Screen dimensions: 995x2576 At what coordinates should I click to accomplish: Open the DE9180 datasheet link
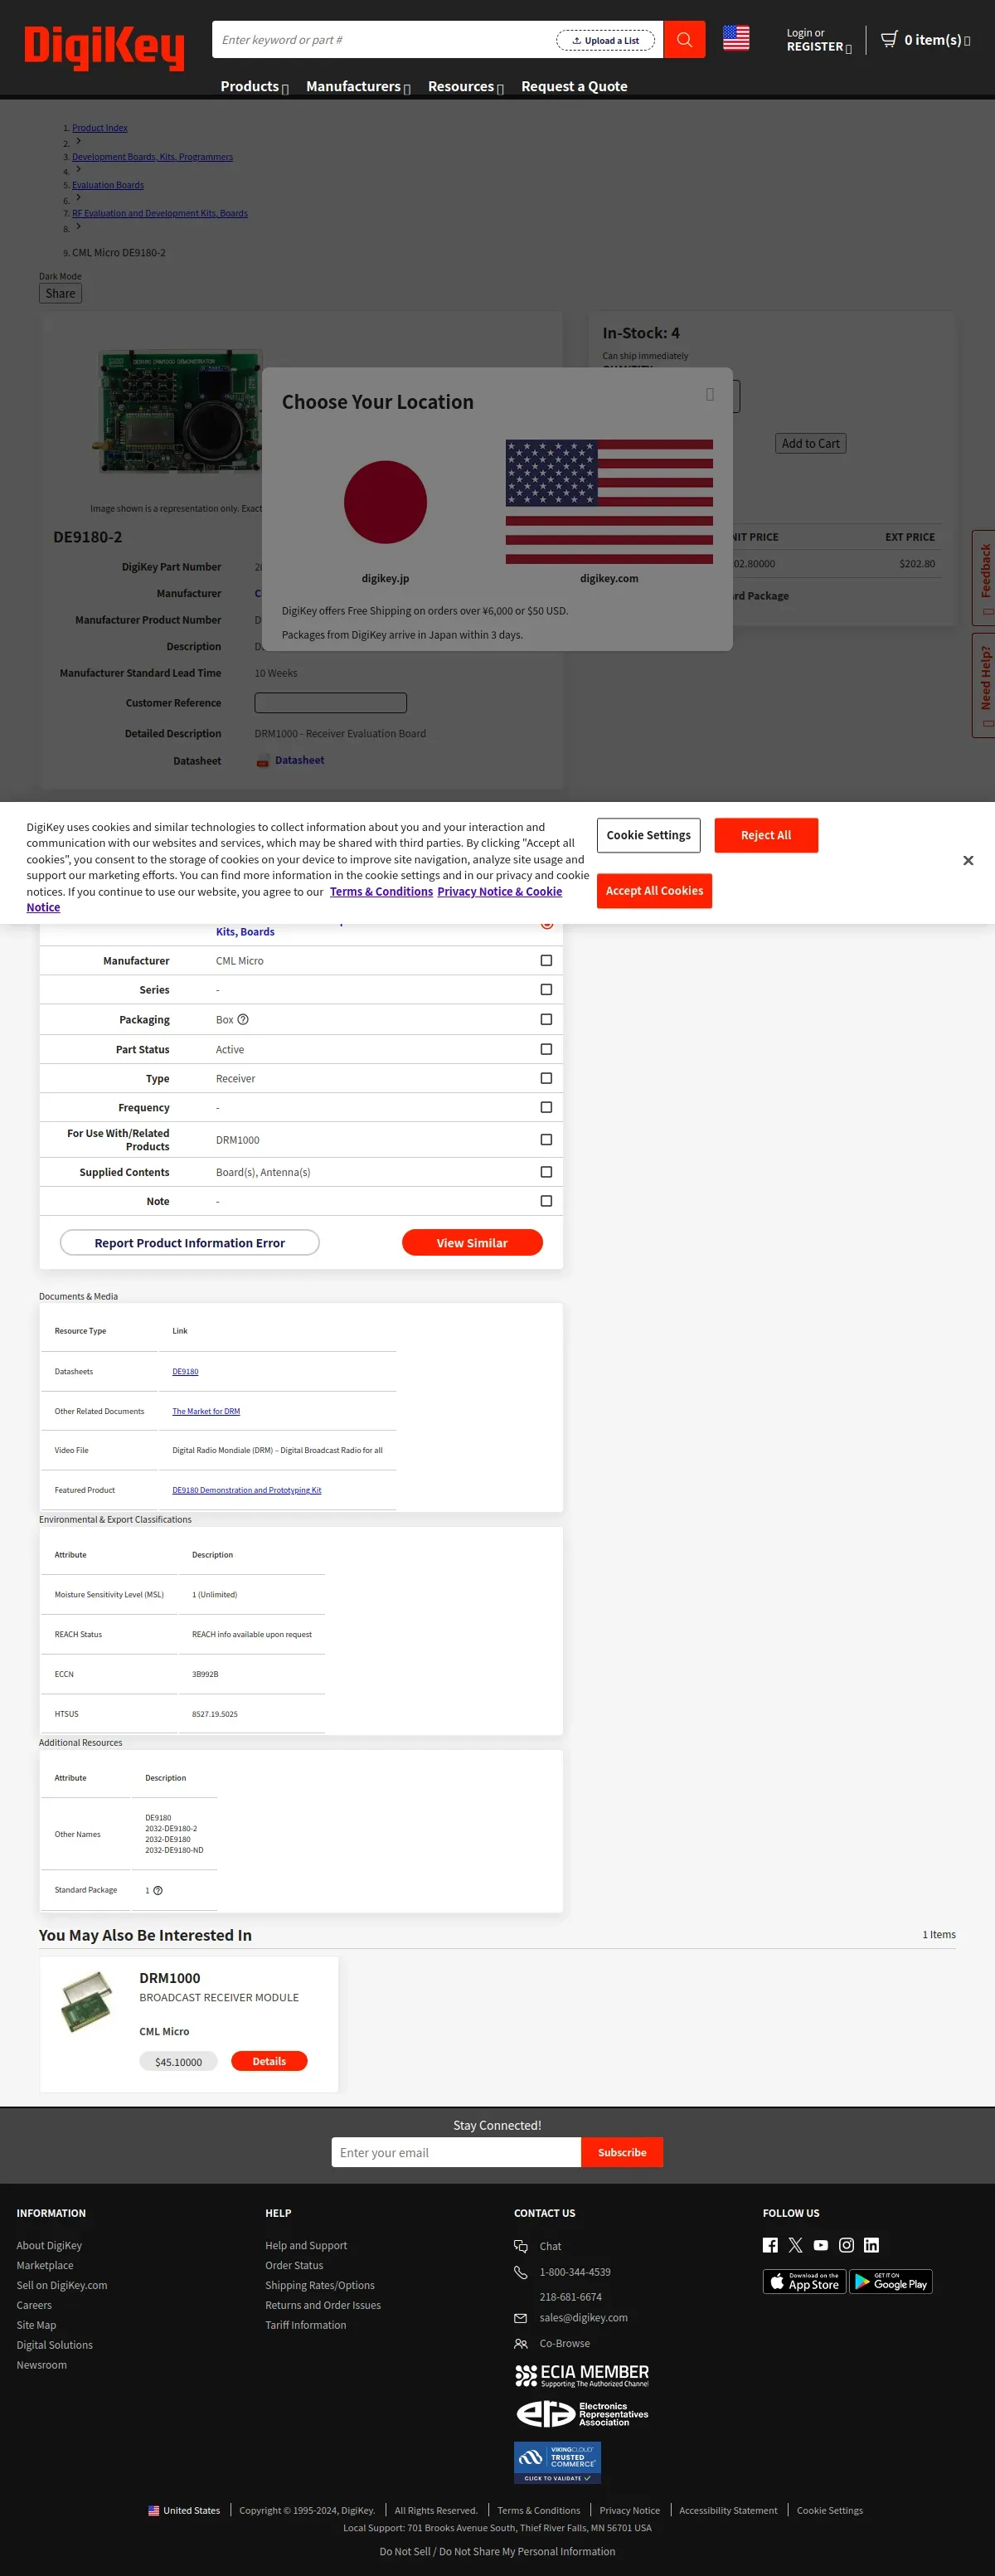pyautogui.click(x=185, y=1371)
